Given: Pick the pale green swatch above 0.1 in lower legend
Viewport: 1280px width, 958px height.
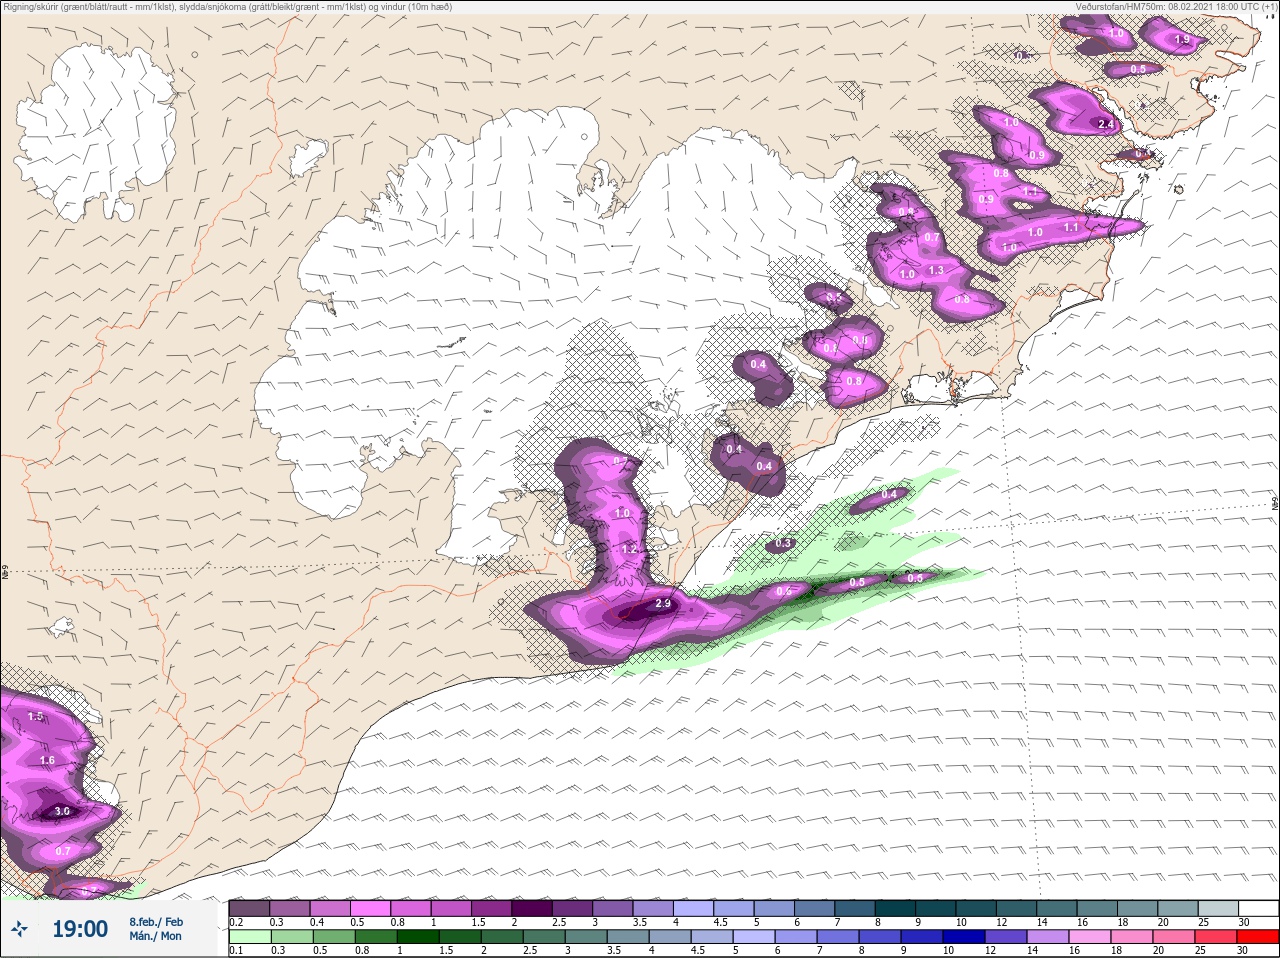Looking at the screenshot, I should point(249,936).
